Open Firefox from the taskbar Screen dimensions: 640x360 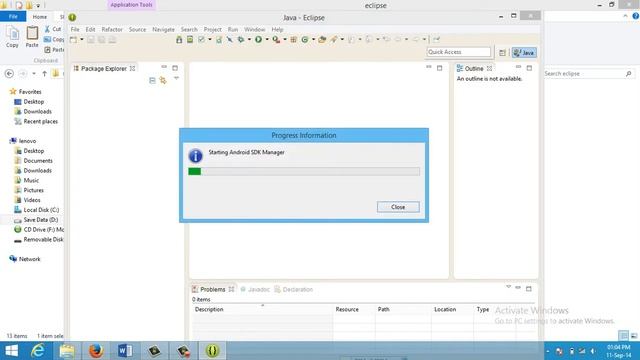96,351
